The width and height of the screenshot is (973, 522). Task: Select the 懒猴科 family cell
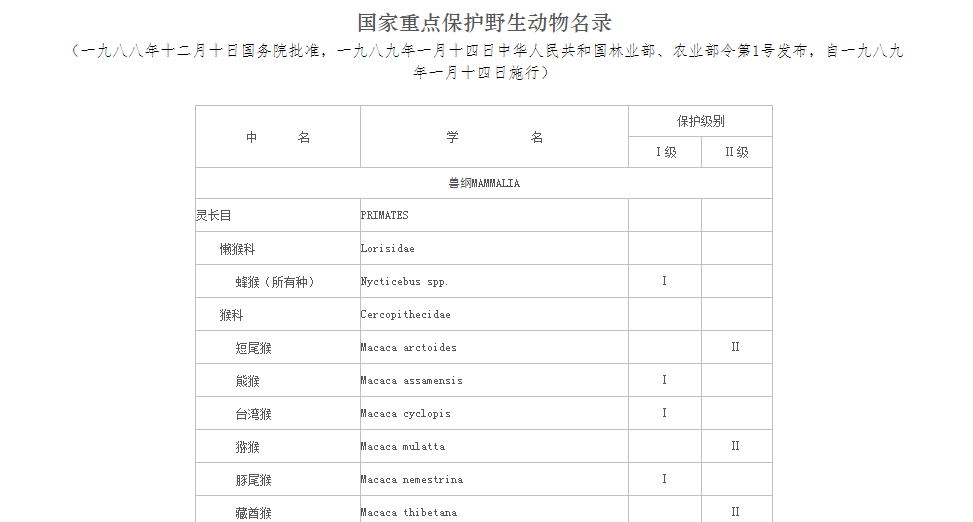tap(278, 248)
